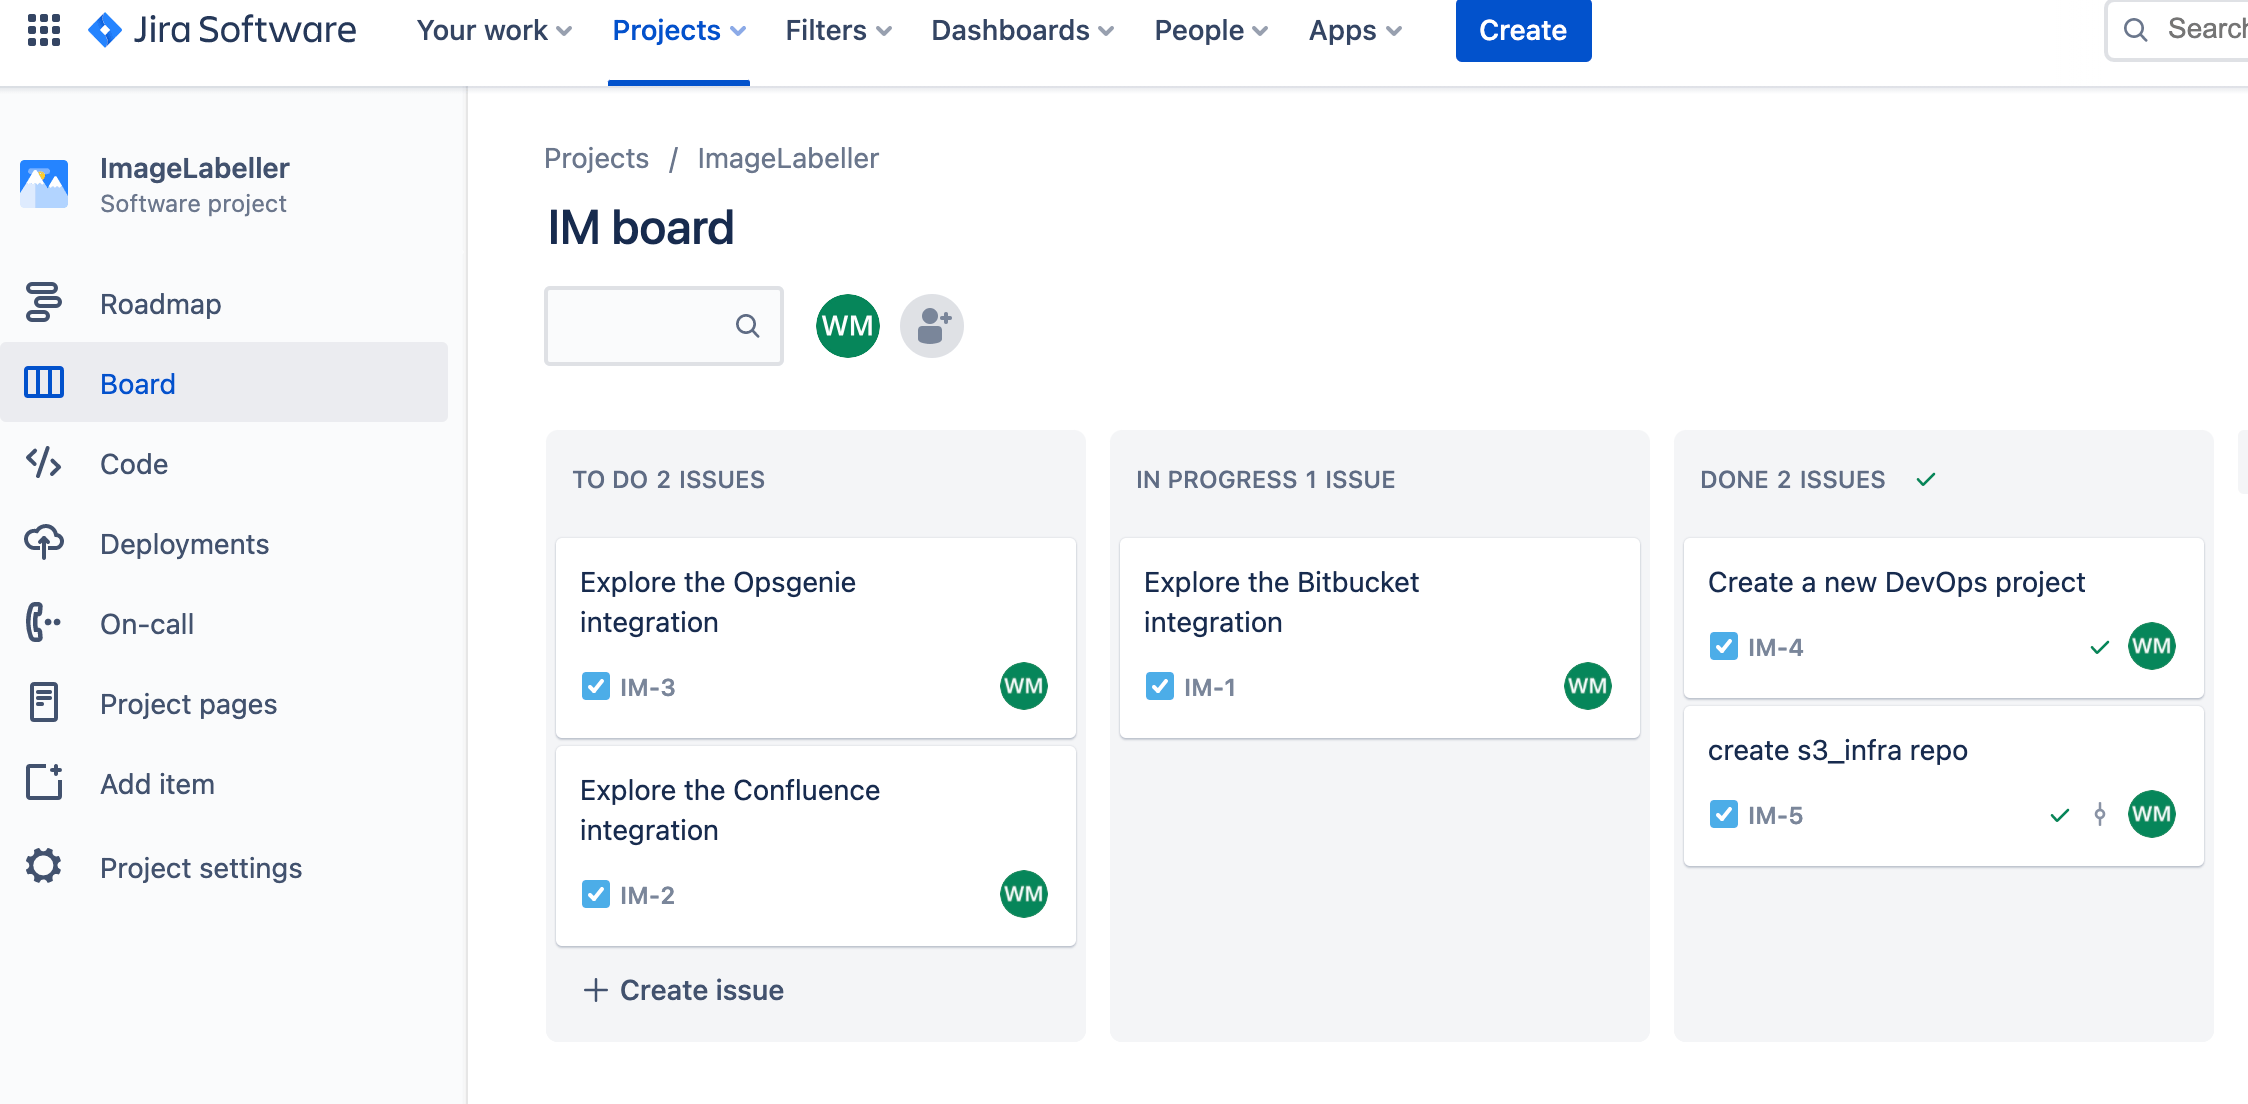Screen dimensions: 2248x1104
Task: Click the board search input field
Action: click(x=665, y=327)
